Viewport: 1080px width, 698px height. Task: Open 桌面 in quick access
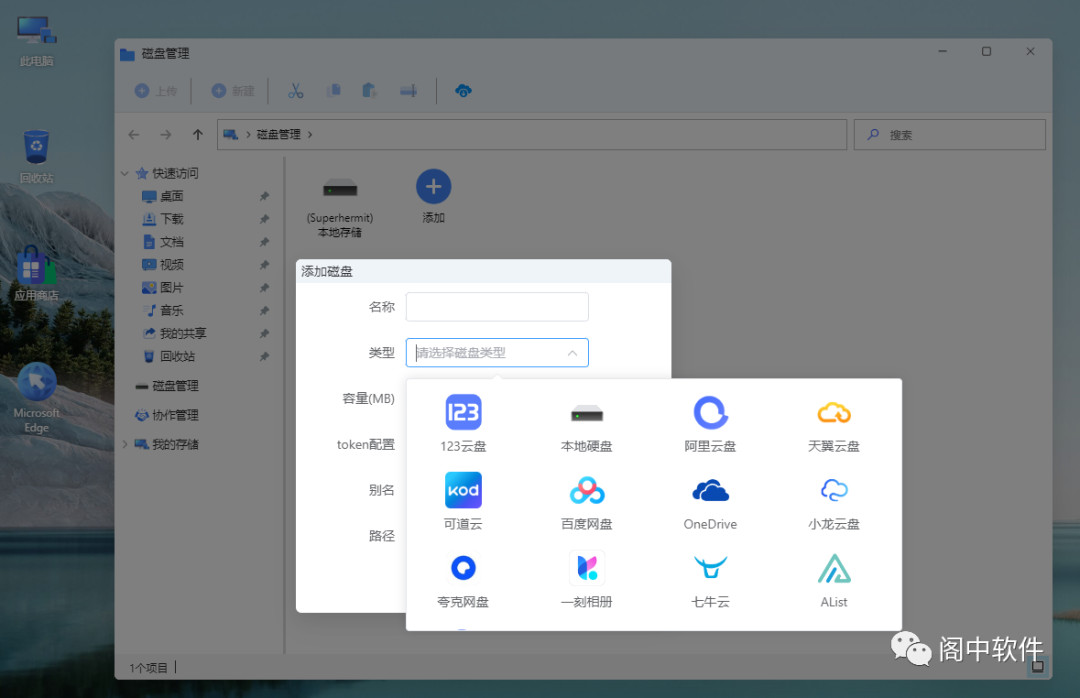point(163,196)
